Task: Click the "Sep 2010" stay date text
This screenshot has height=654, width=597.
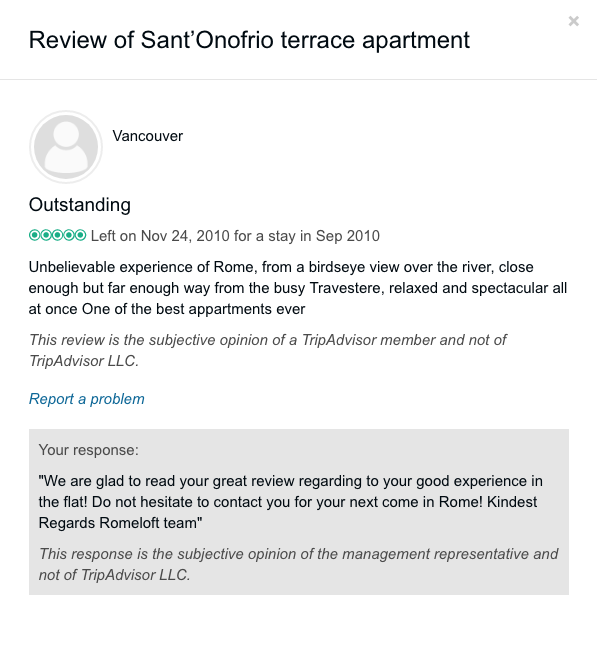Action: point(348,236)
